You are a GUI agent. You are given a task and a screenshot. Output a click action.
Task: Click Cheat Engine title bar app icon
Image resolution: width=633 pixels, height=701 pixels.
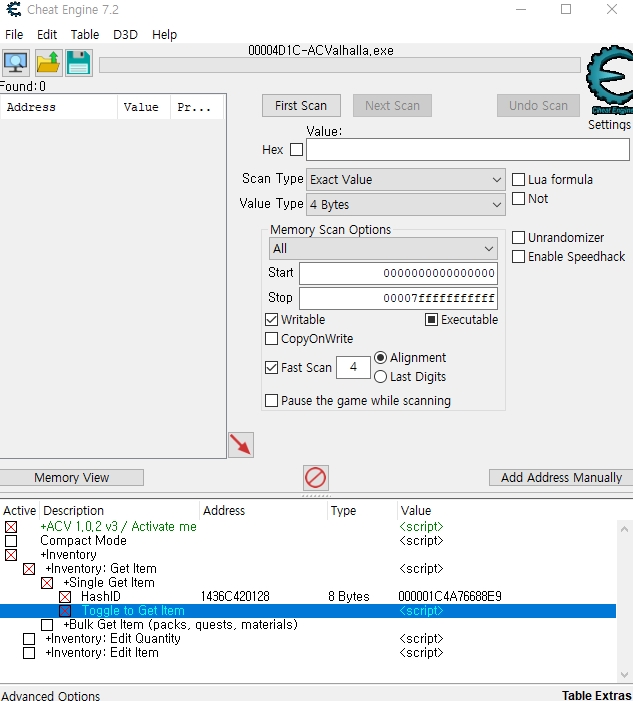pos(14,9)
